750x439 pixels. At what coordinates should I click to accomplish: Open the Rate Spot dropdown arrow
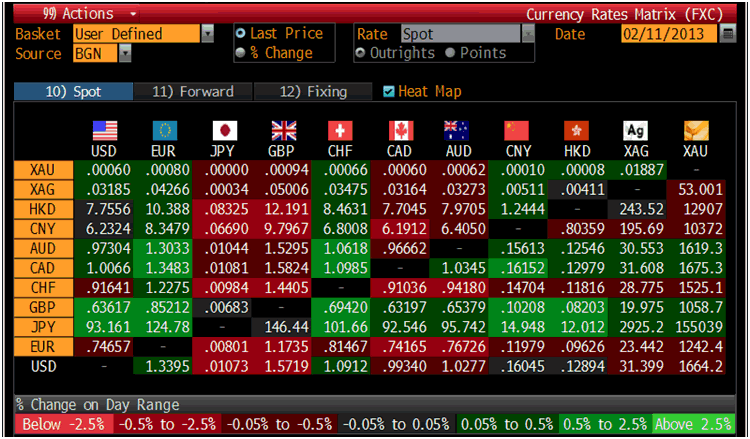tap(528, 33)
